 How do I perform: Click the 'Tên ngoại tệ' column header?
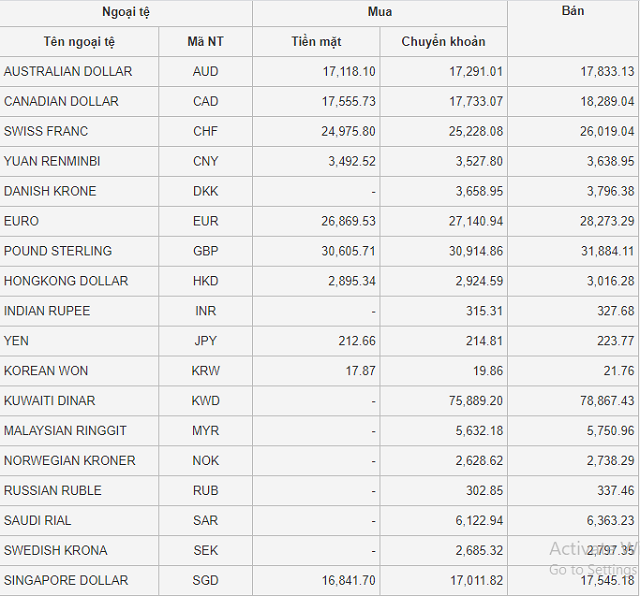coord(79,42)
